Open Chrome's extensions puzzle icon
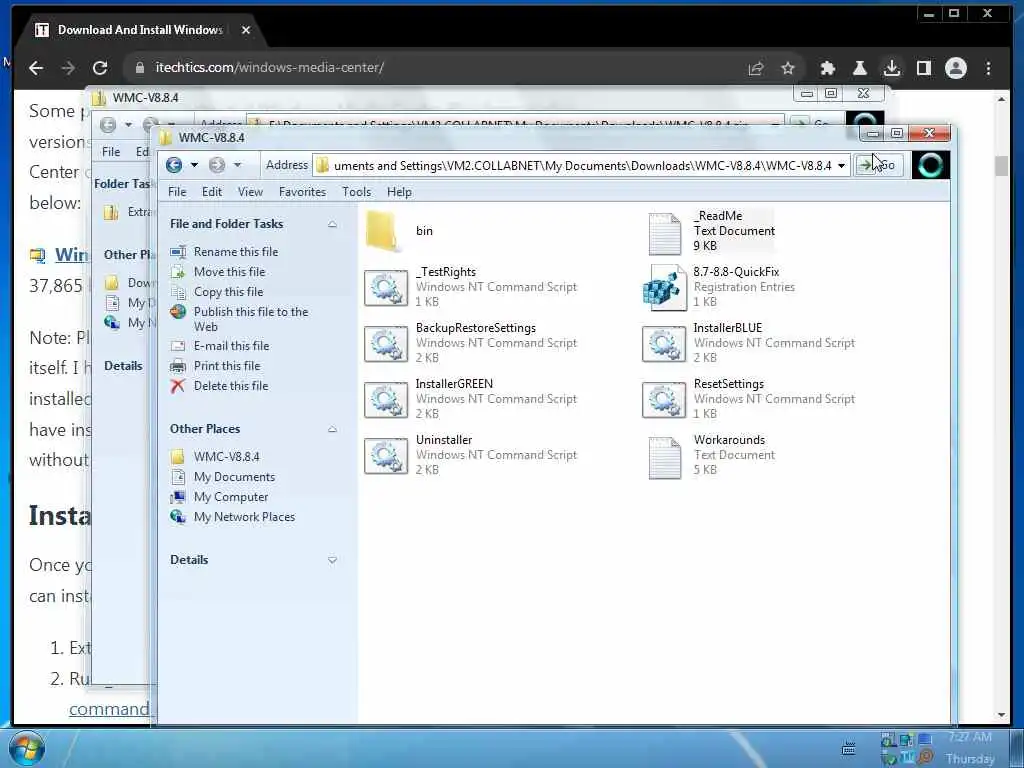Screen dimensions: 1024x768 [827, 68]
